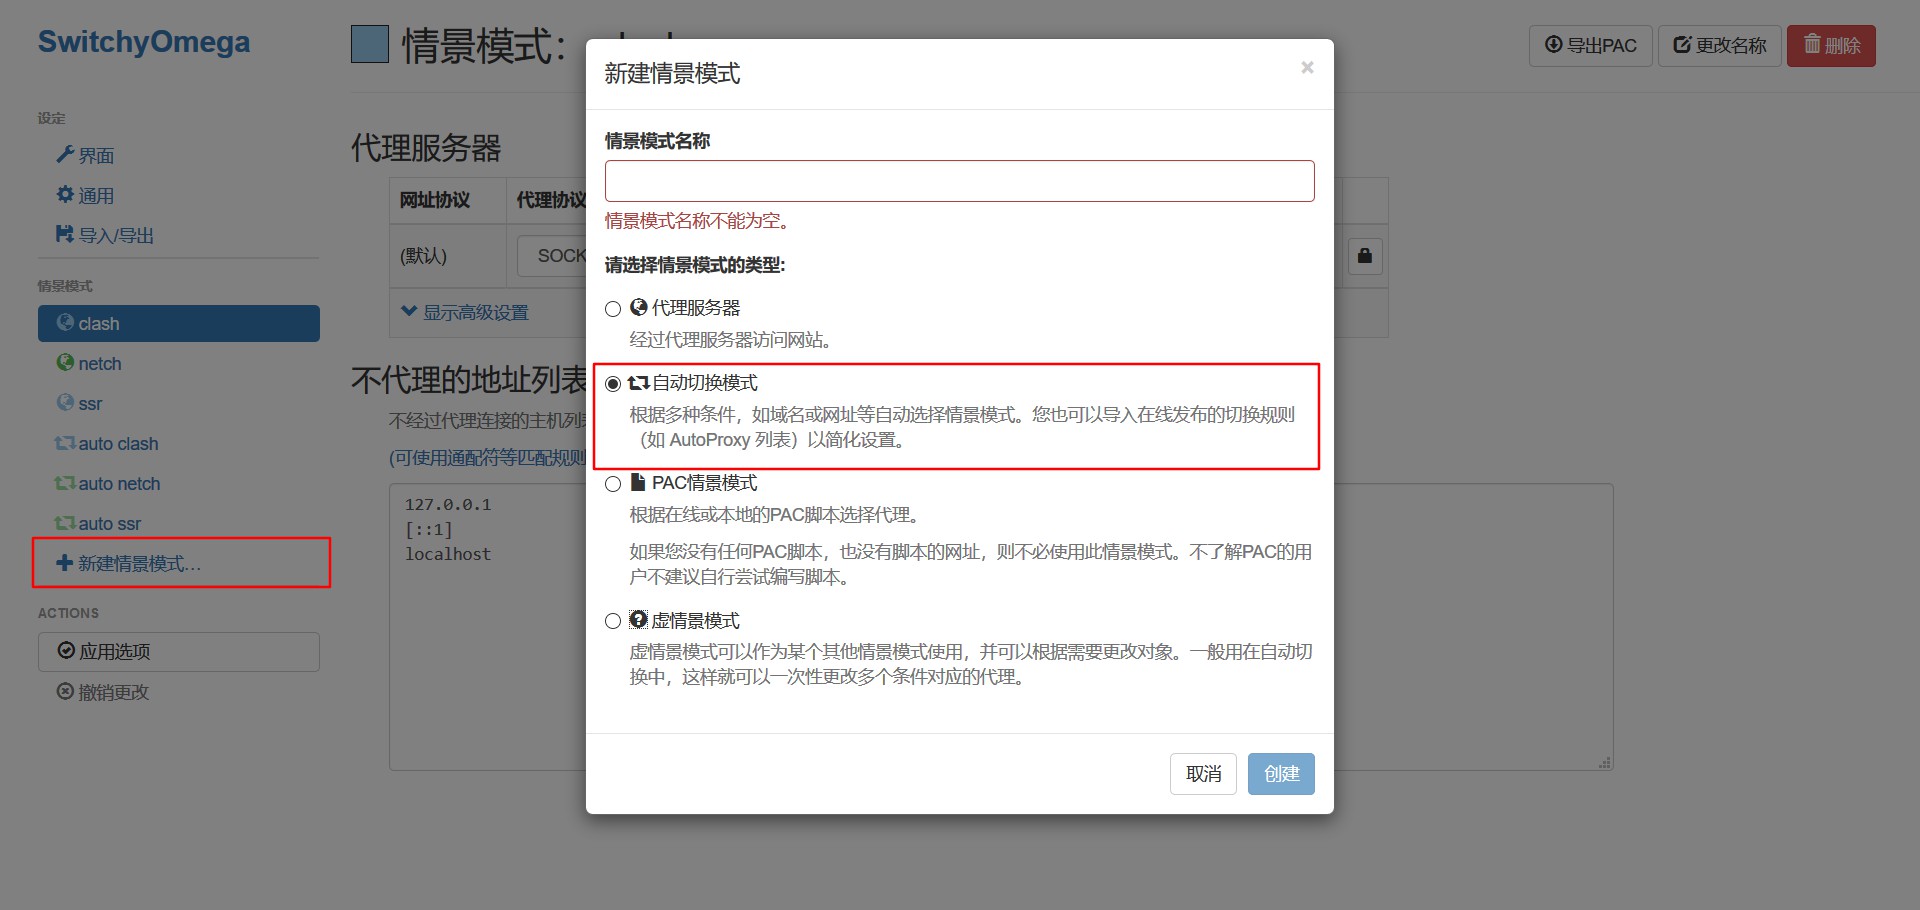Click the 情景模式名称 input field
Screen dimensions: 1920x910
point(959,181)
